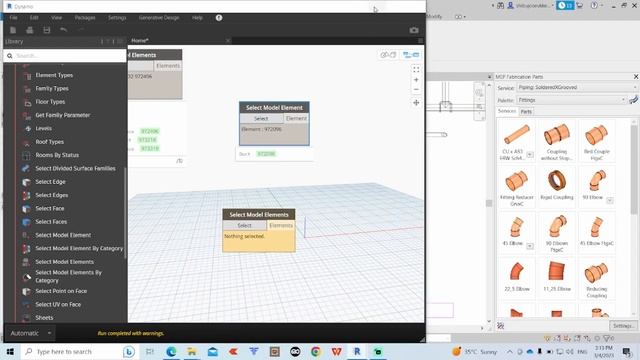Screen dimensions: 640x360
Task: Select Element Types in library list
Action: (54, 75)
